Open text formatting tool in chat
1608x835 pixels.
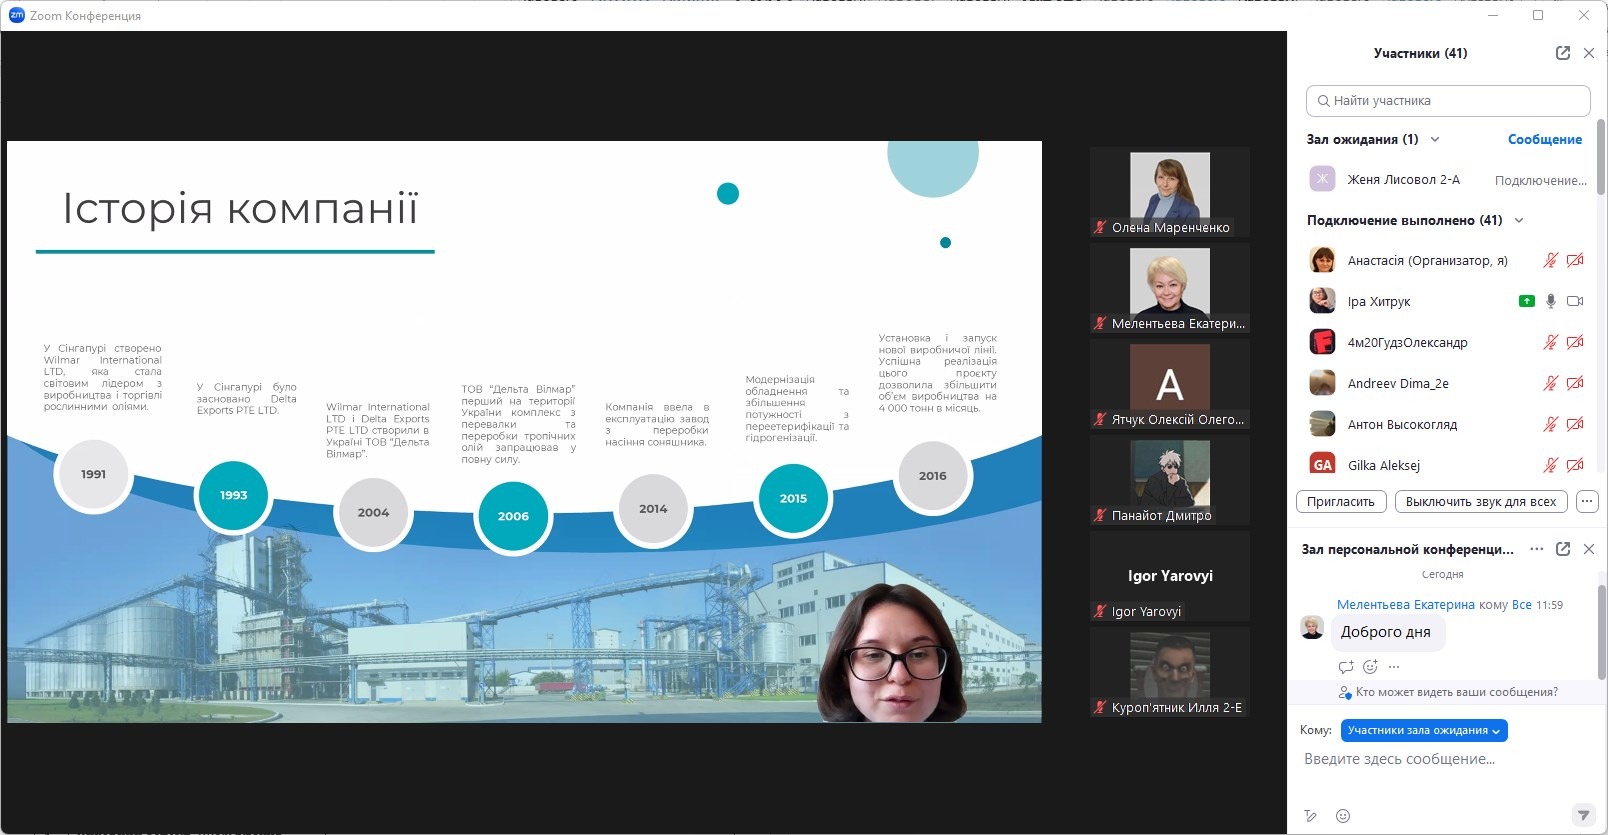tap(1311, 816)
